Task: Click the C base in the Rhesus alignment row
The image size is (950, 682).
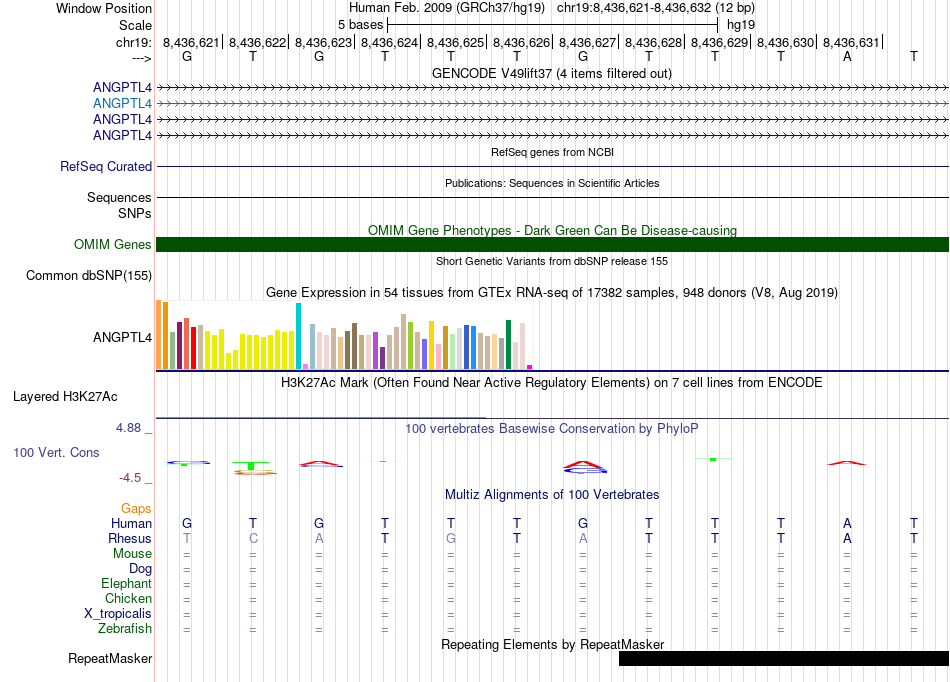Action: coord(253,538)
